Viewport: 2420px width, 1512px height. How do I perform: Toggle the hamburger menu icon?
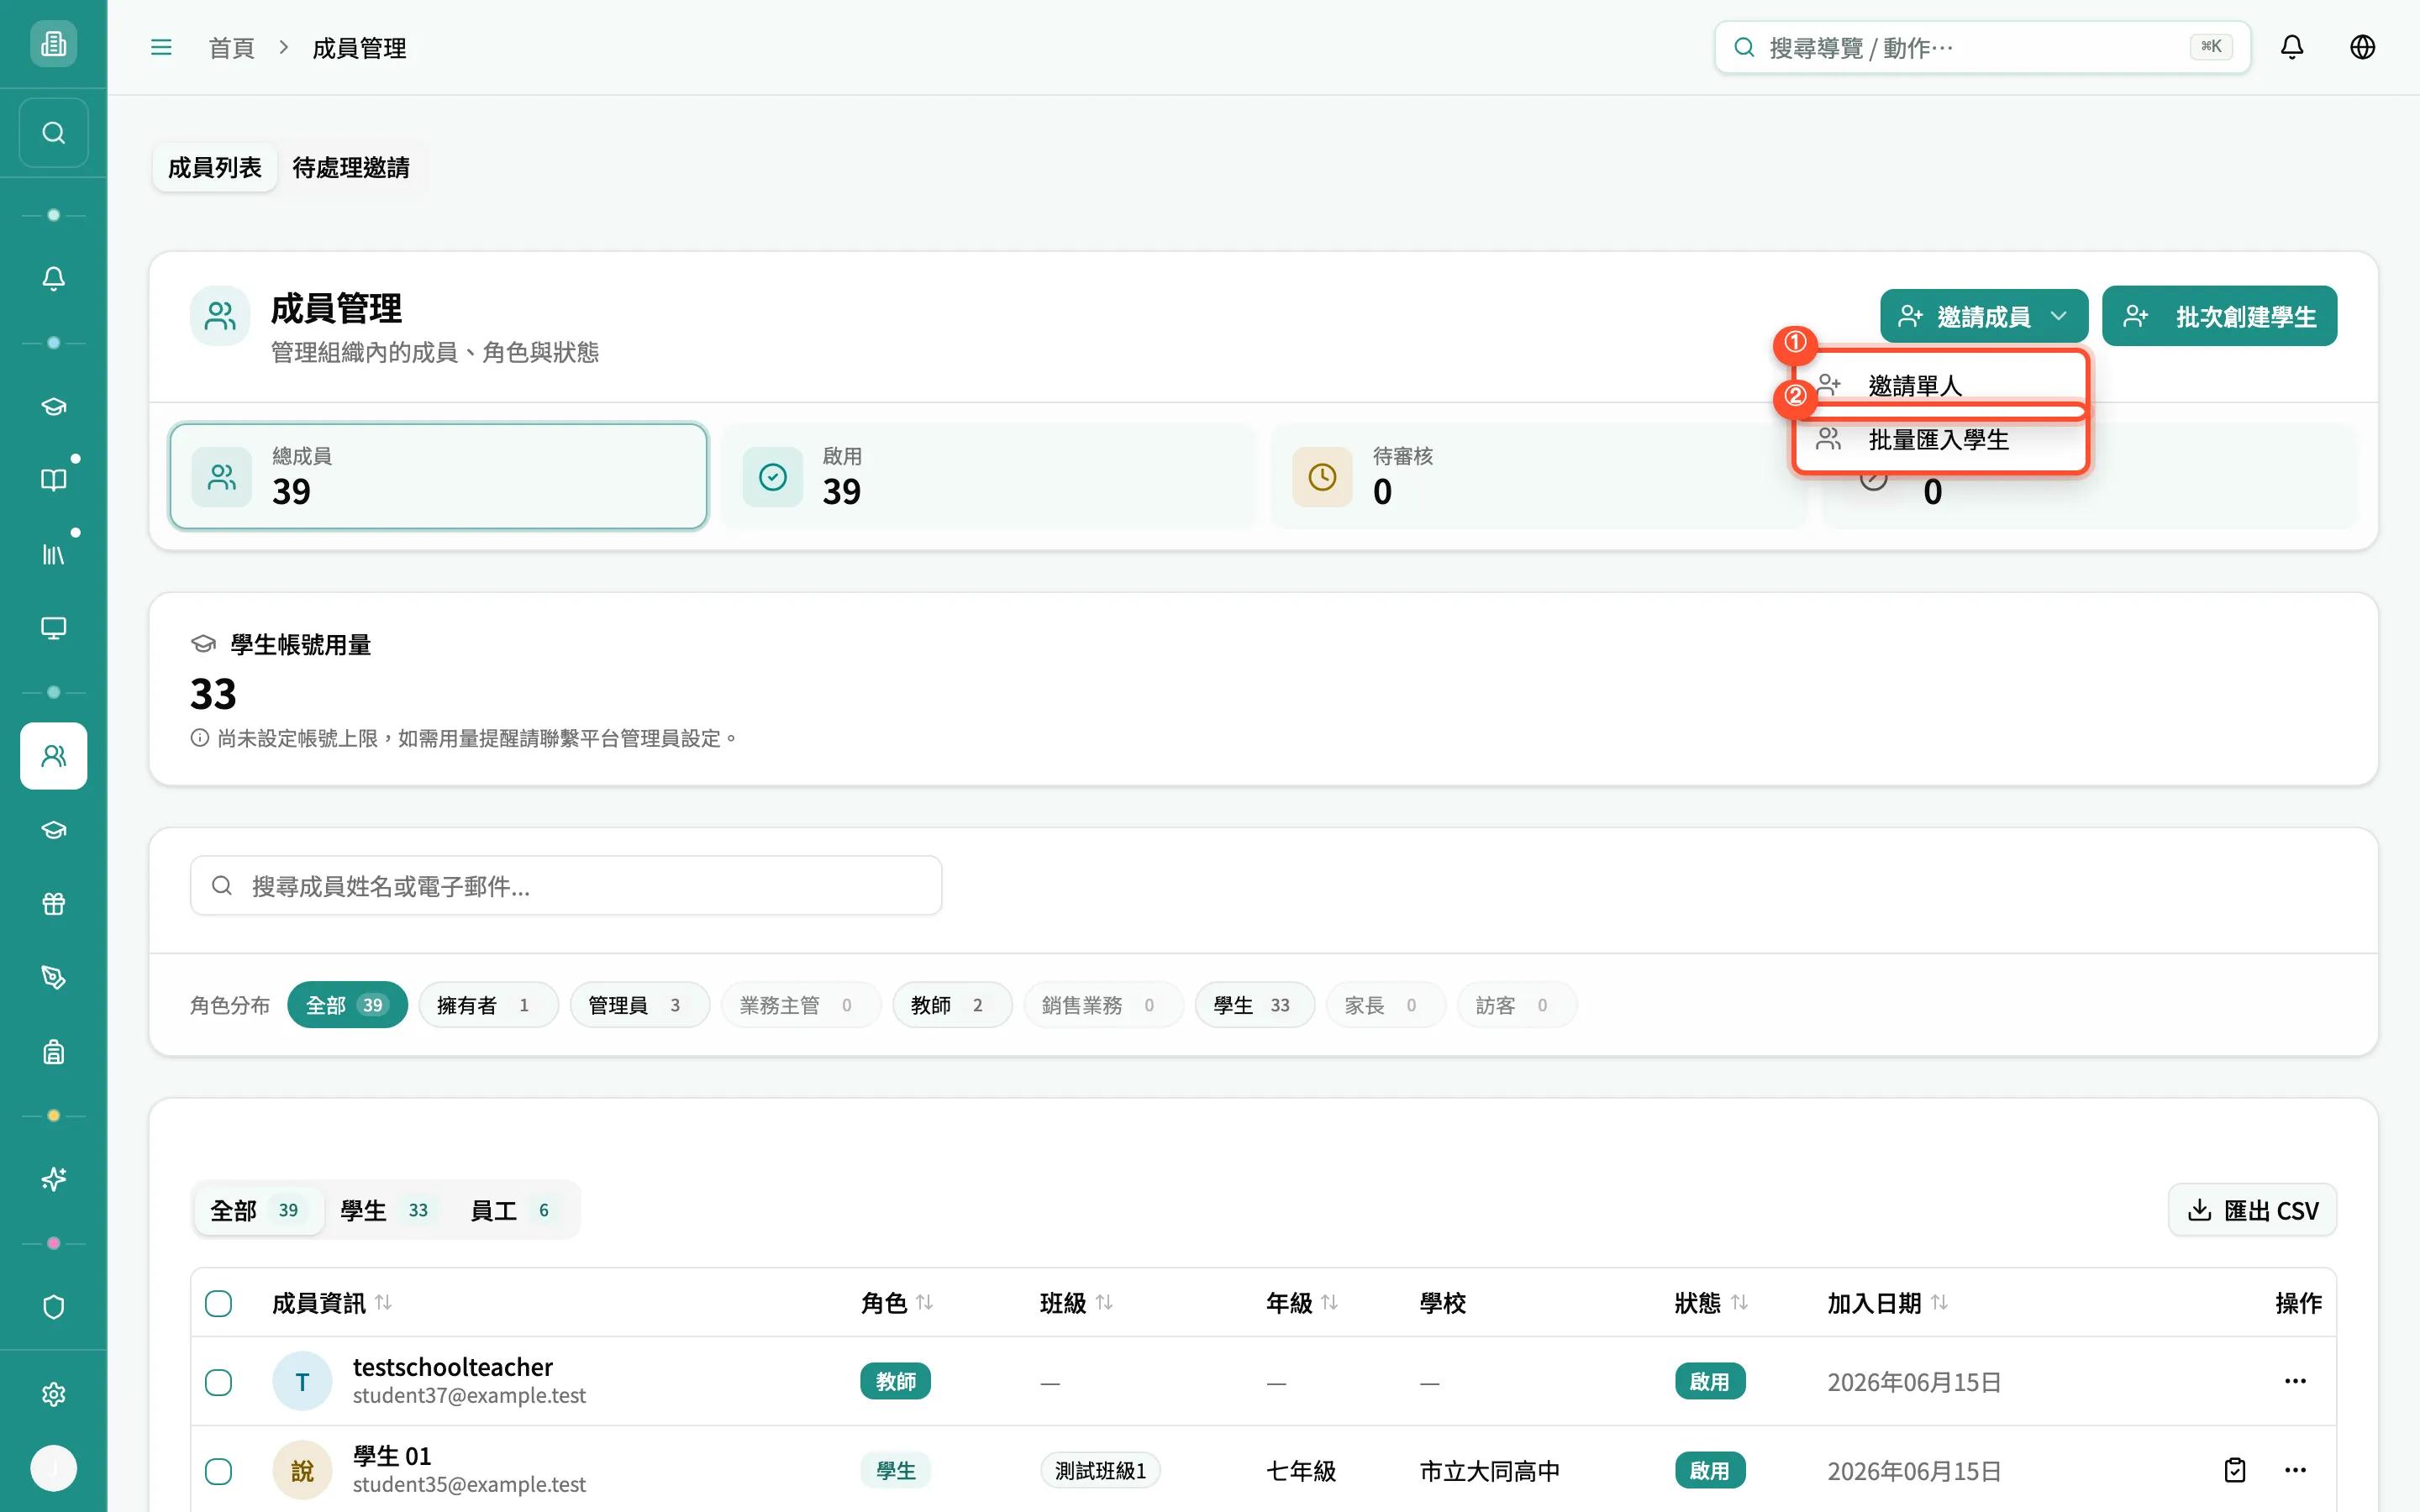[161, 47]
